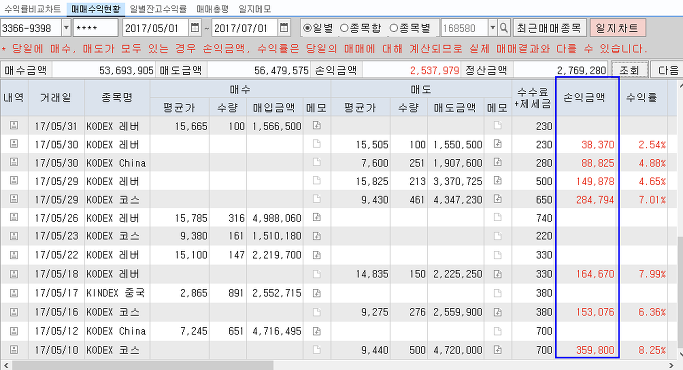The image size is (683, 370).
Task: Open calendar for the start date
Action: click(x=195, y=28)
